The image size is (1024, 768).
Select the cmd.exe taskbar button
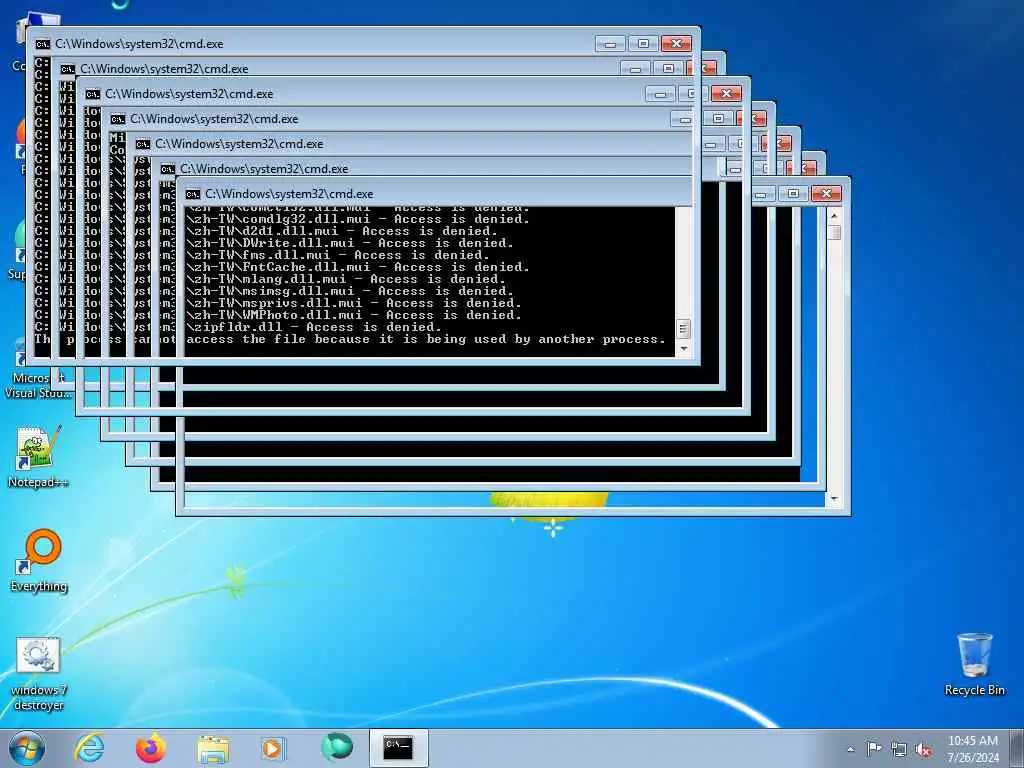(x=398, y=748)
